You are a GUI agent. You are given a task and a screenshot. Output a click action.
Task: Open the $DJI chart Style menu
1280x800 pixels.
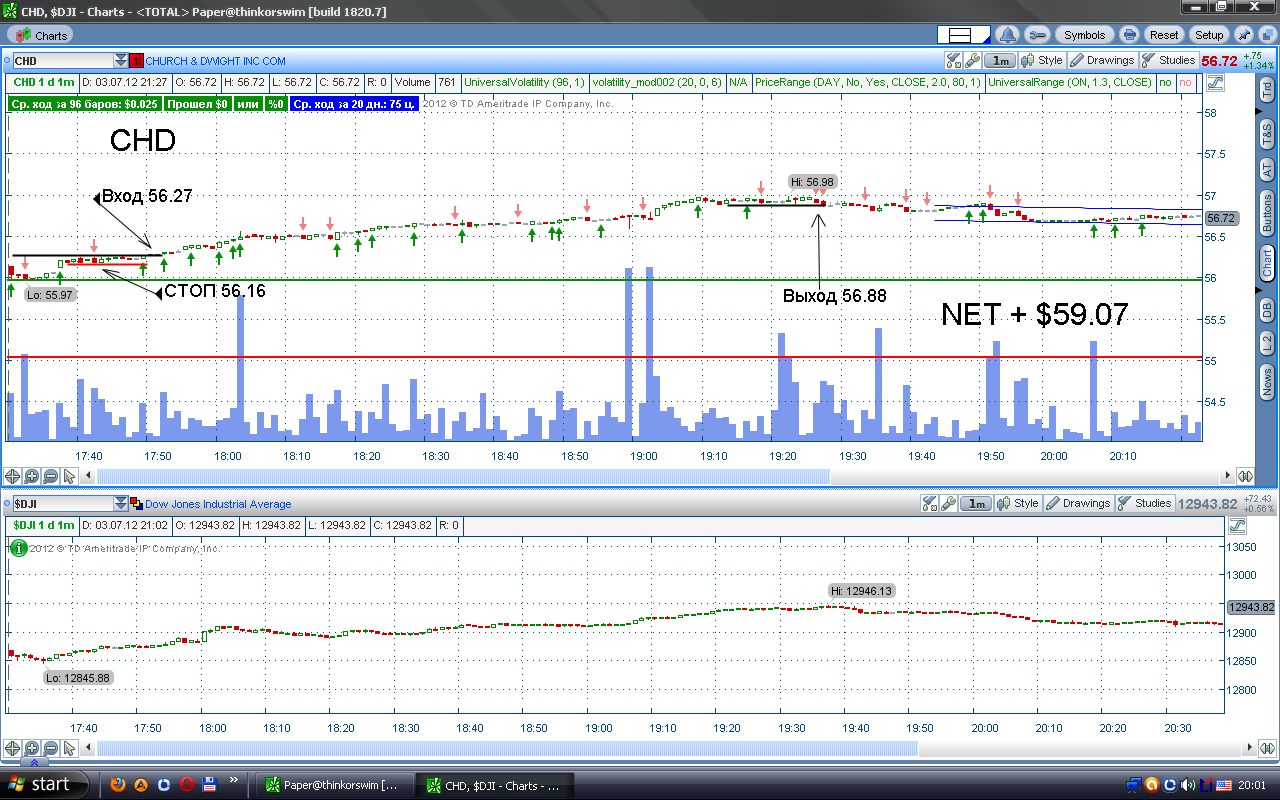[1018, 503]
